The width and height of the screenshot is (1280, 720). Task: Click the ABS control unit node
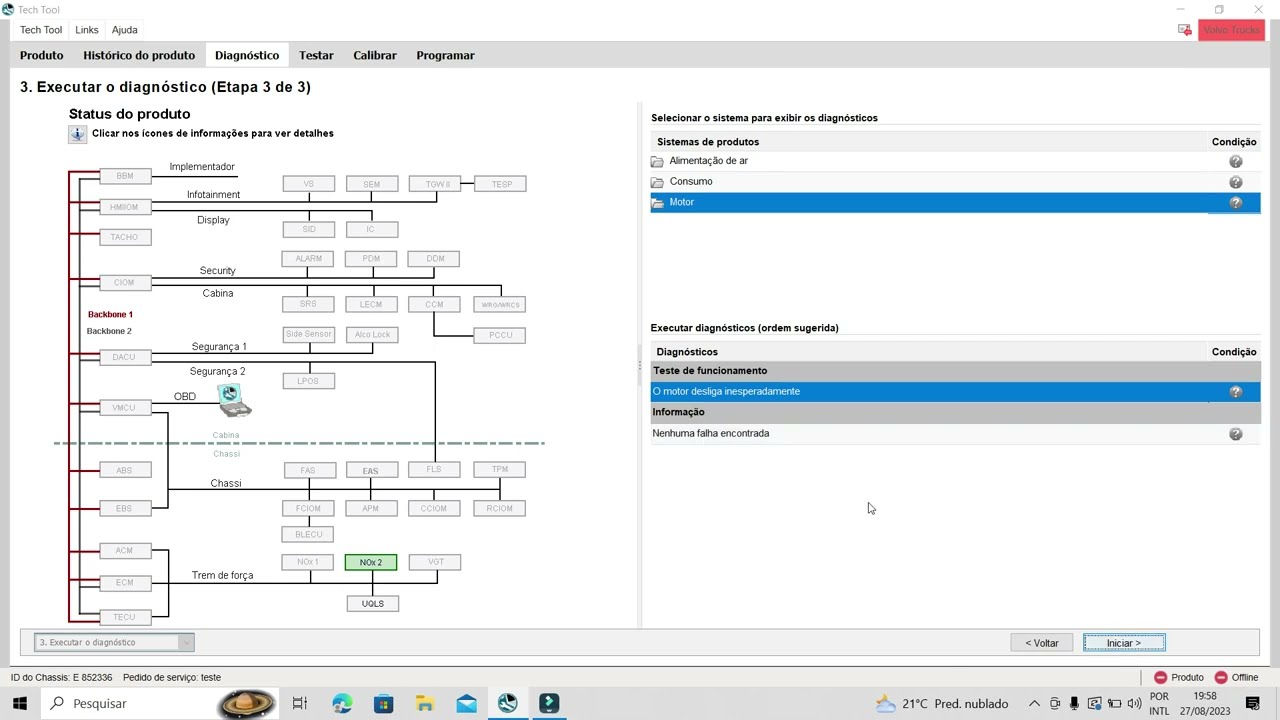click(125, 470)
